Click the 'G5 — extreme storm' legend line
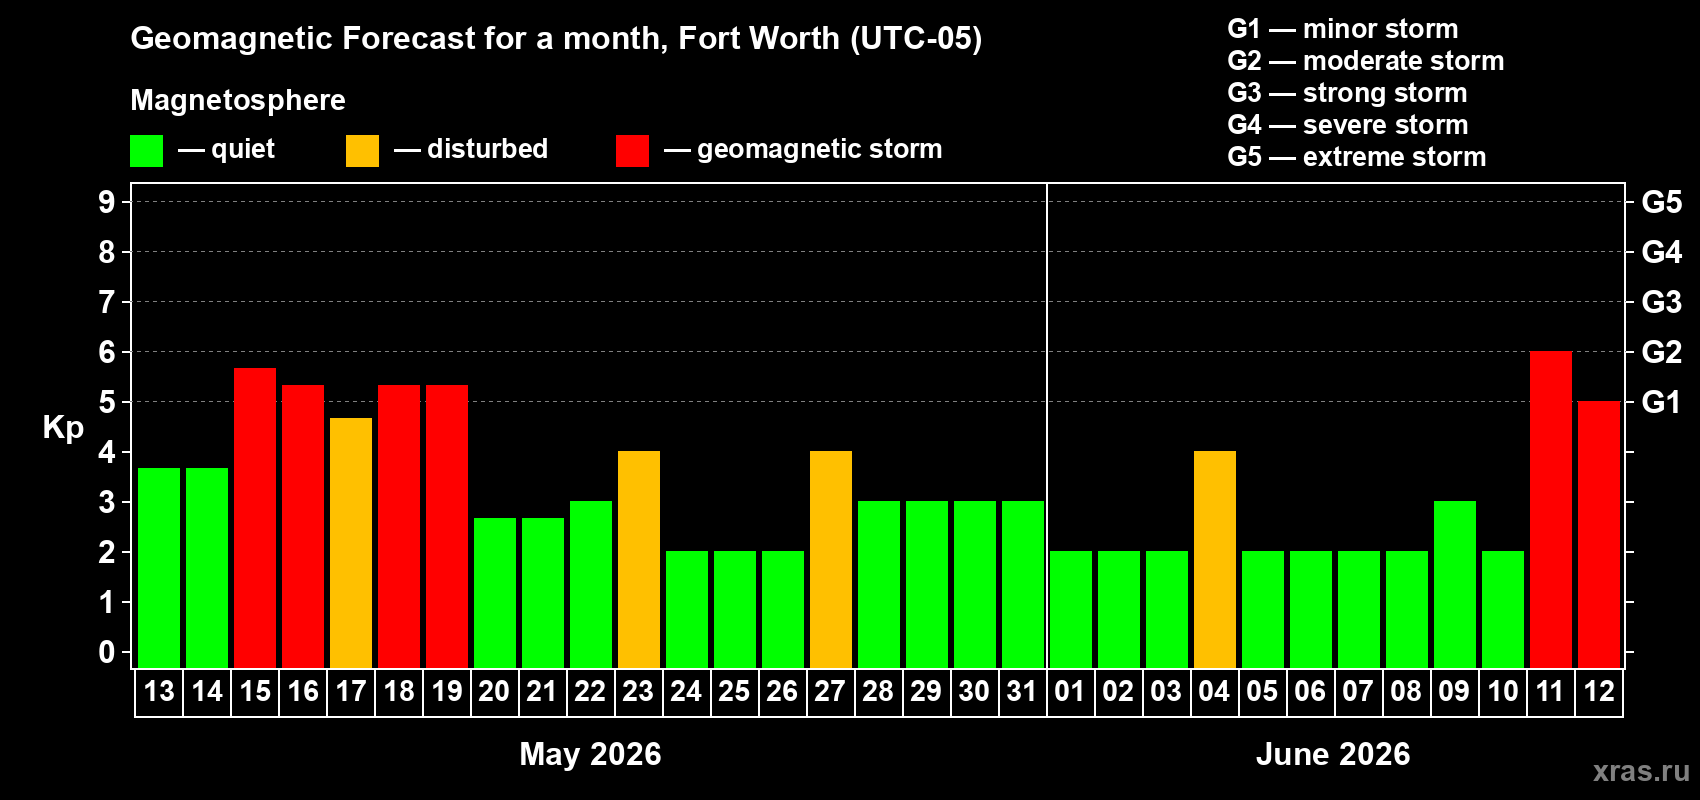1700x800 pixels. tap(1357, 157)
